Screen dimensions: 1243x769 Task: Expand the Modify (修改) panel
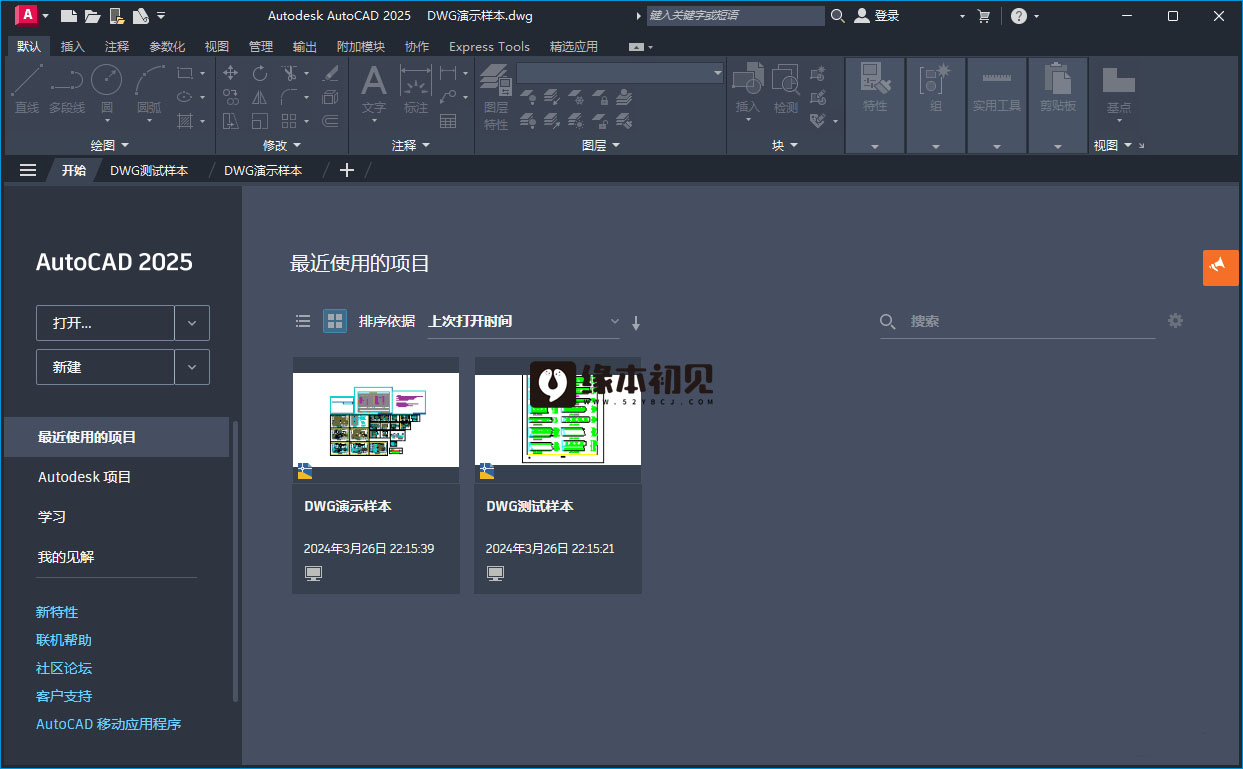click(281, 145)
